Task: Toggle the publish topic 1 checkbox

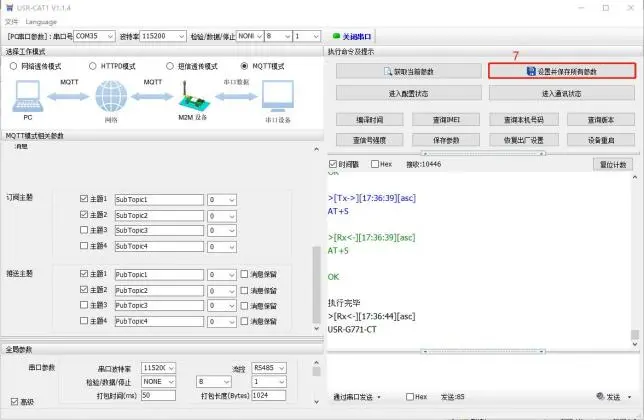Action: pos(84,273)
